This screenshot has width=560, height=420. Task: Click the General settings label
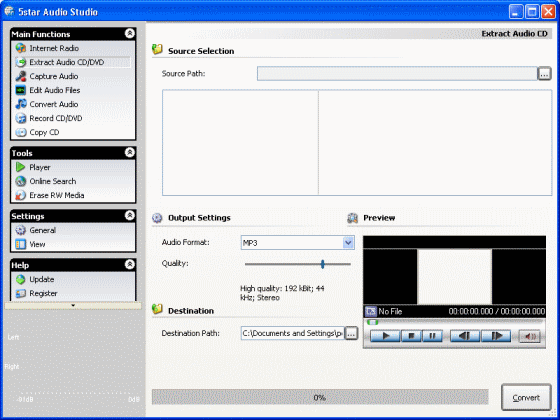point(42,230)
